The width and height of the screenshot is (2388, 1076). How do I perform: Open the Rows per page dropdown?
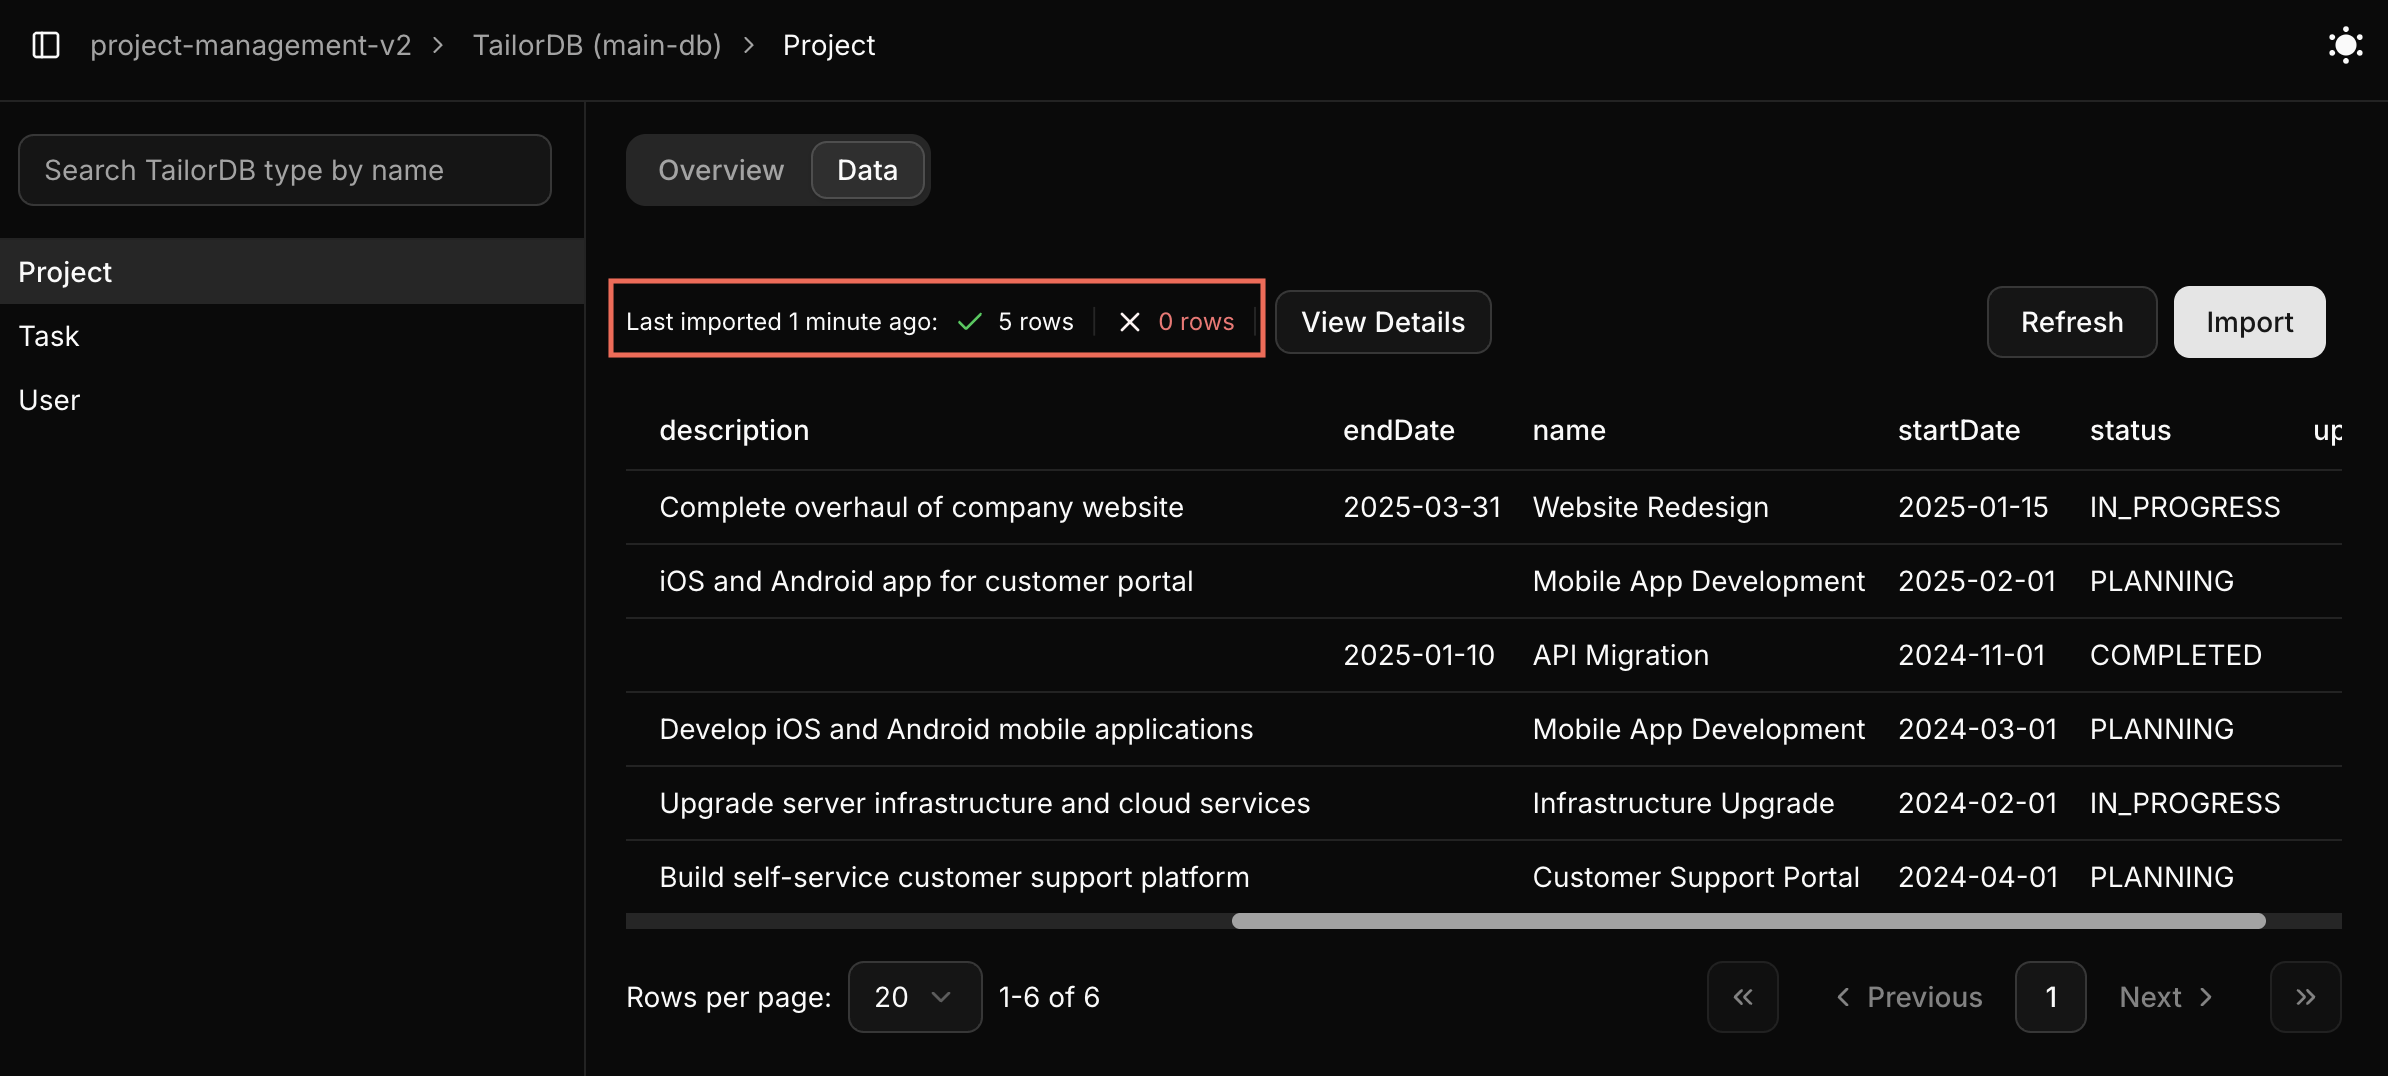tap(913, 996)
